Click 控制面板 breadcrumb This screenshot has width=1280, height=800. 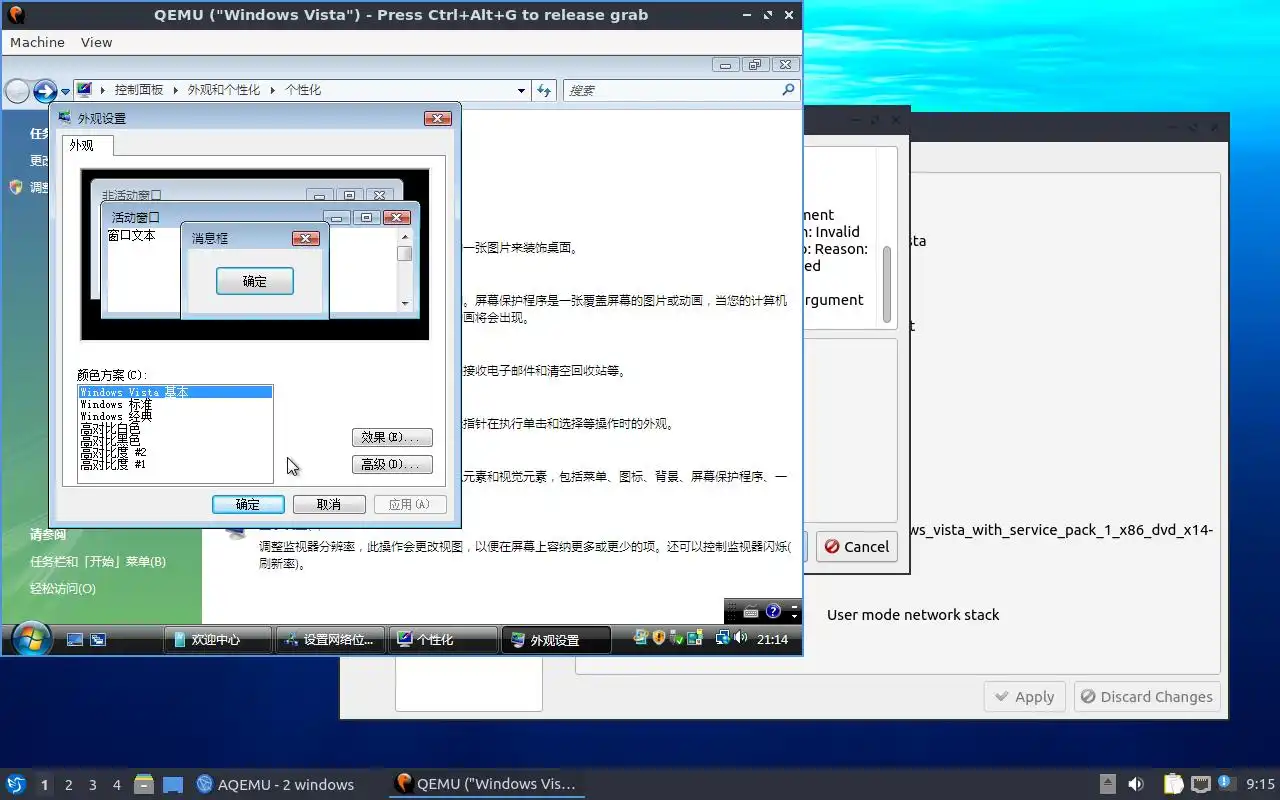tap(138, 90)
